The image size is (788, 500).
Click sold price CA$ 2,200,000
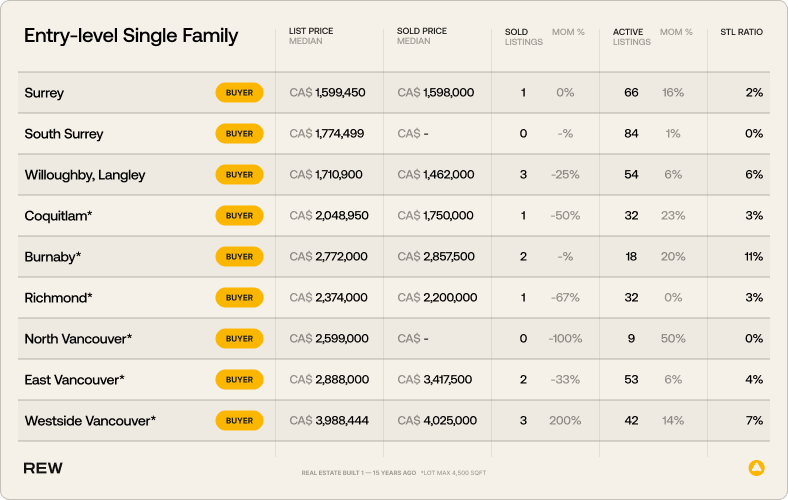pos(437,297)
